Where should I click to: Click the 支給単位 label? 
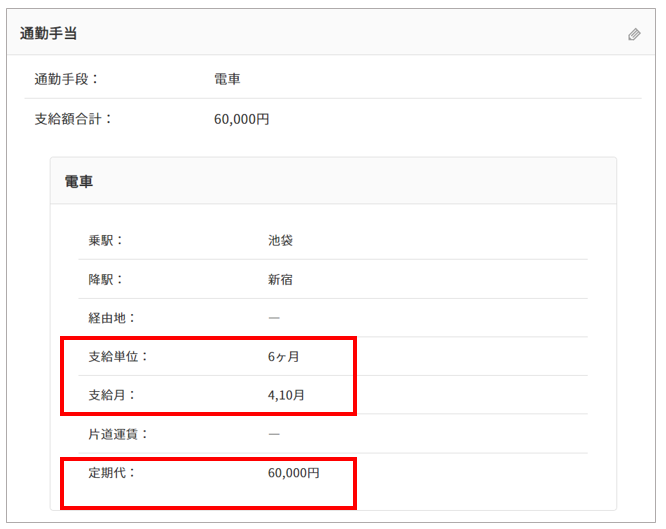[x=118, y=356]
